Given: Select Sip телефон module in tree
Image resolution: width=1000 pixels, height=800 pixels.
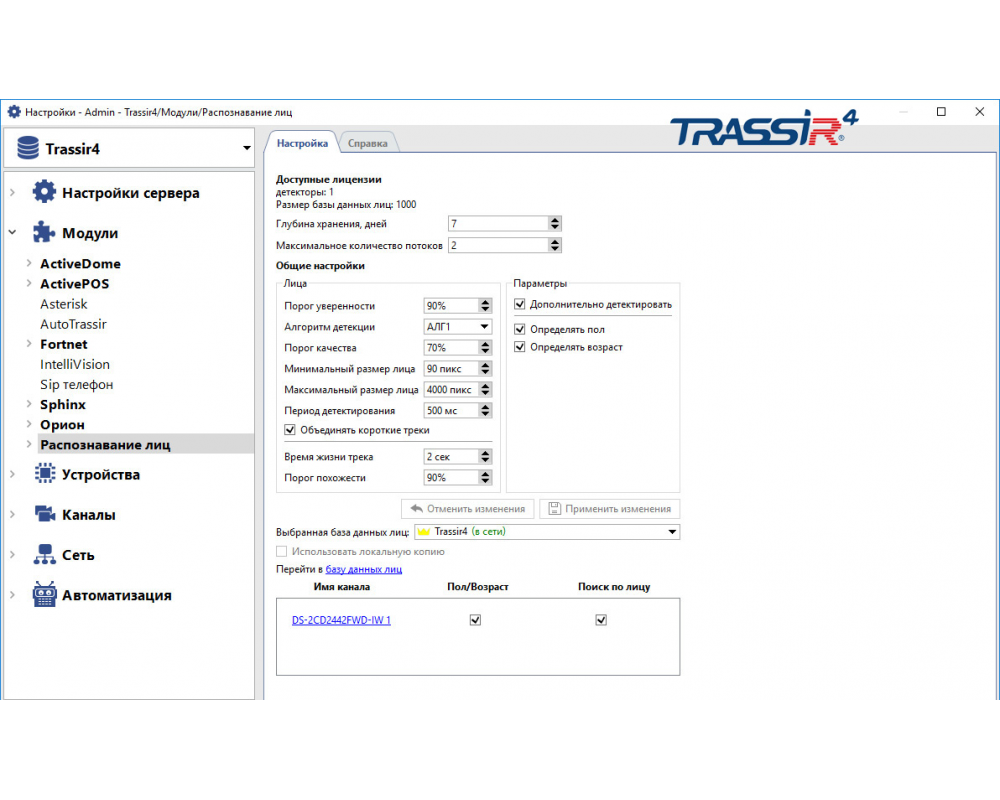Looking at the screenshot, I should click(77, 384).
